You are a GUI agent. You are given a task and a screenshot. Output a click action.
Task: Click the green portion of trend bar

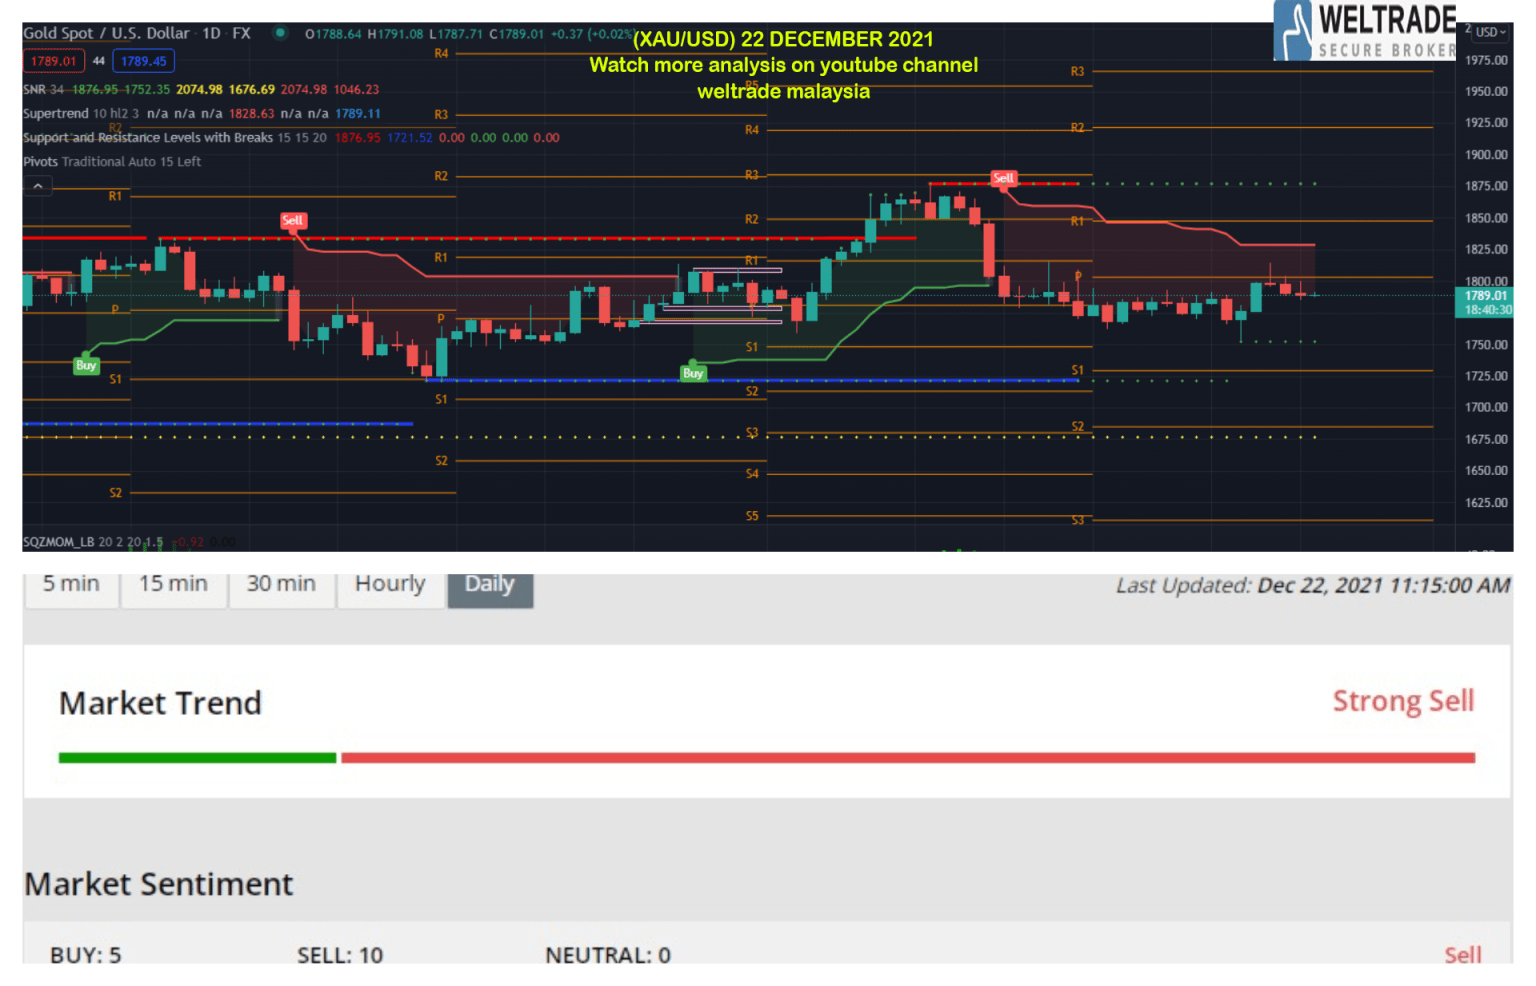198,758
